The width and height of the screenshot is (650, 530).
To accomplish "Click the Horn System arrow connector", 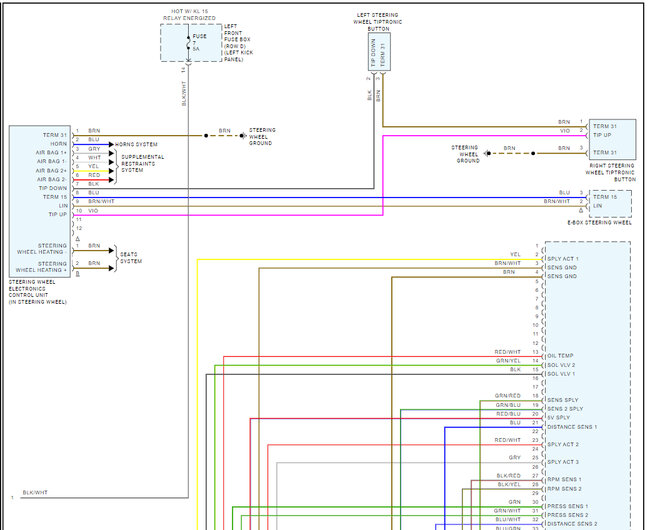I will [110, 145].
